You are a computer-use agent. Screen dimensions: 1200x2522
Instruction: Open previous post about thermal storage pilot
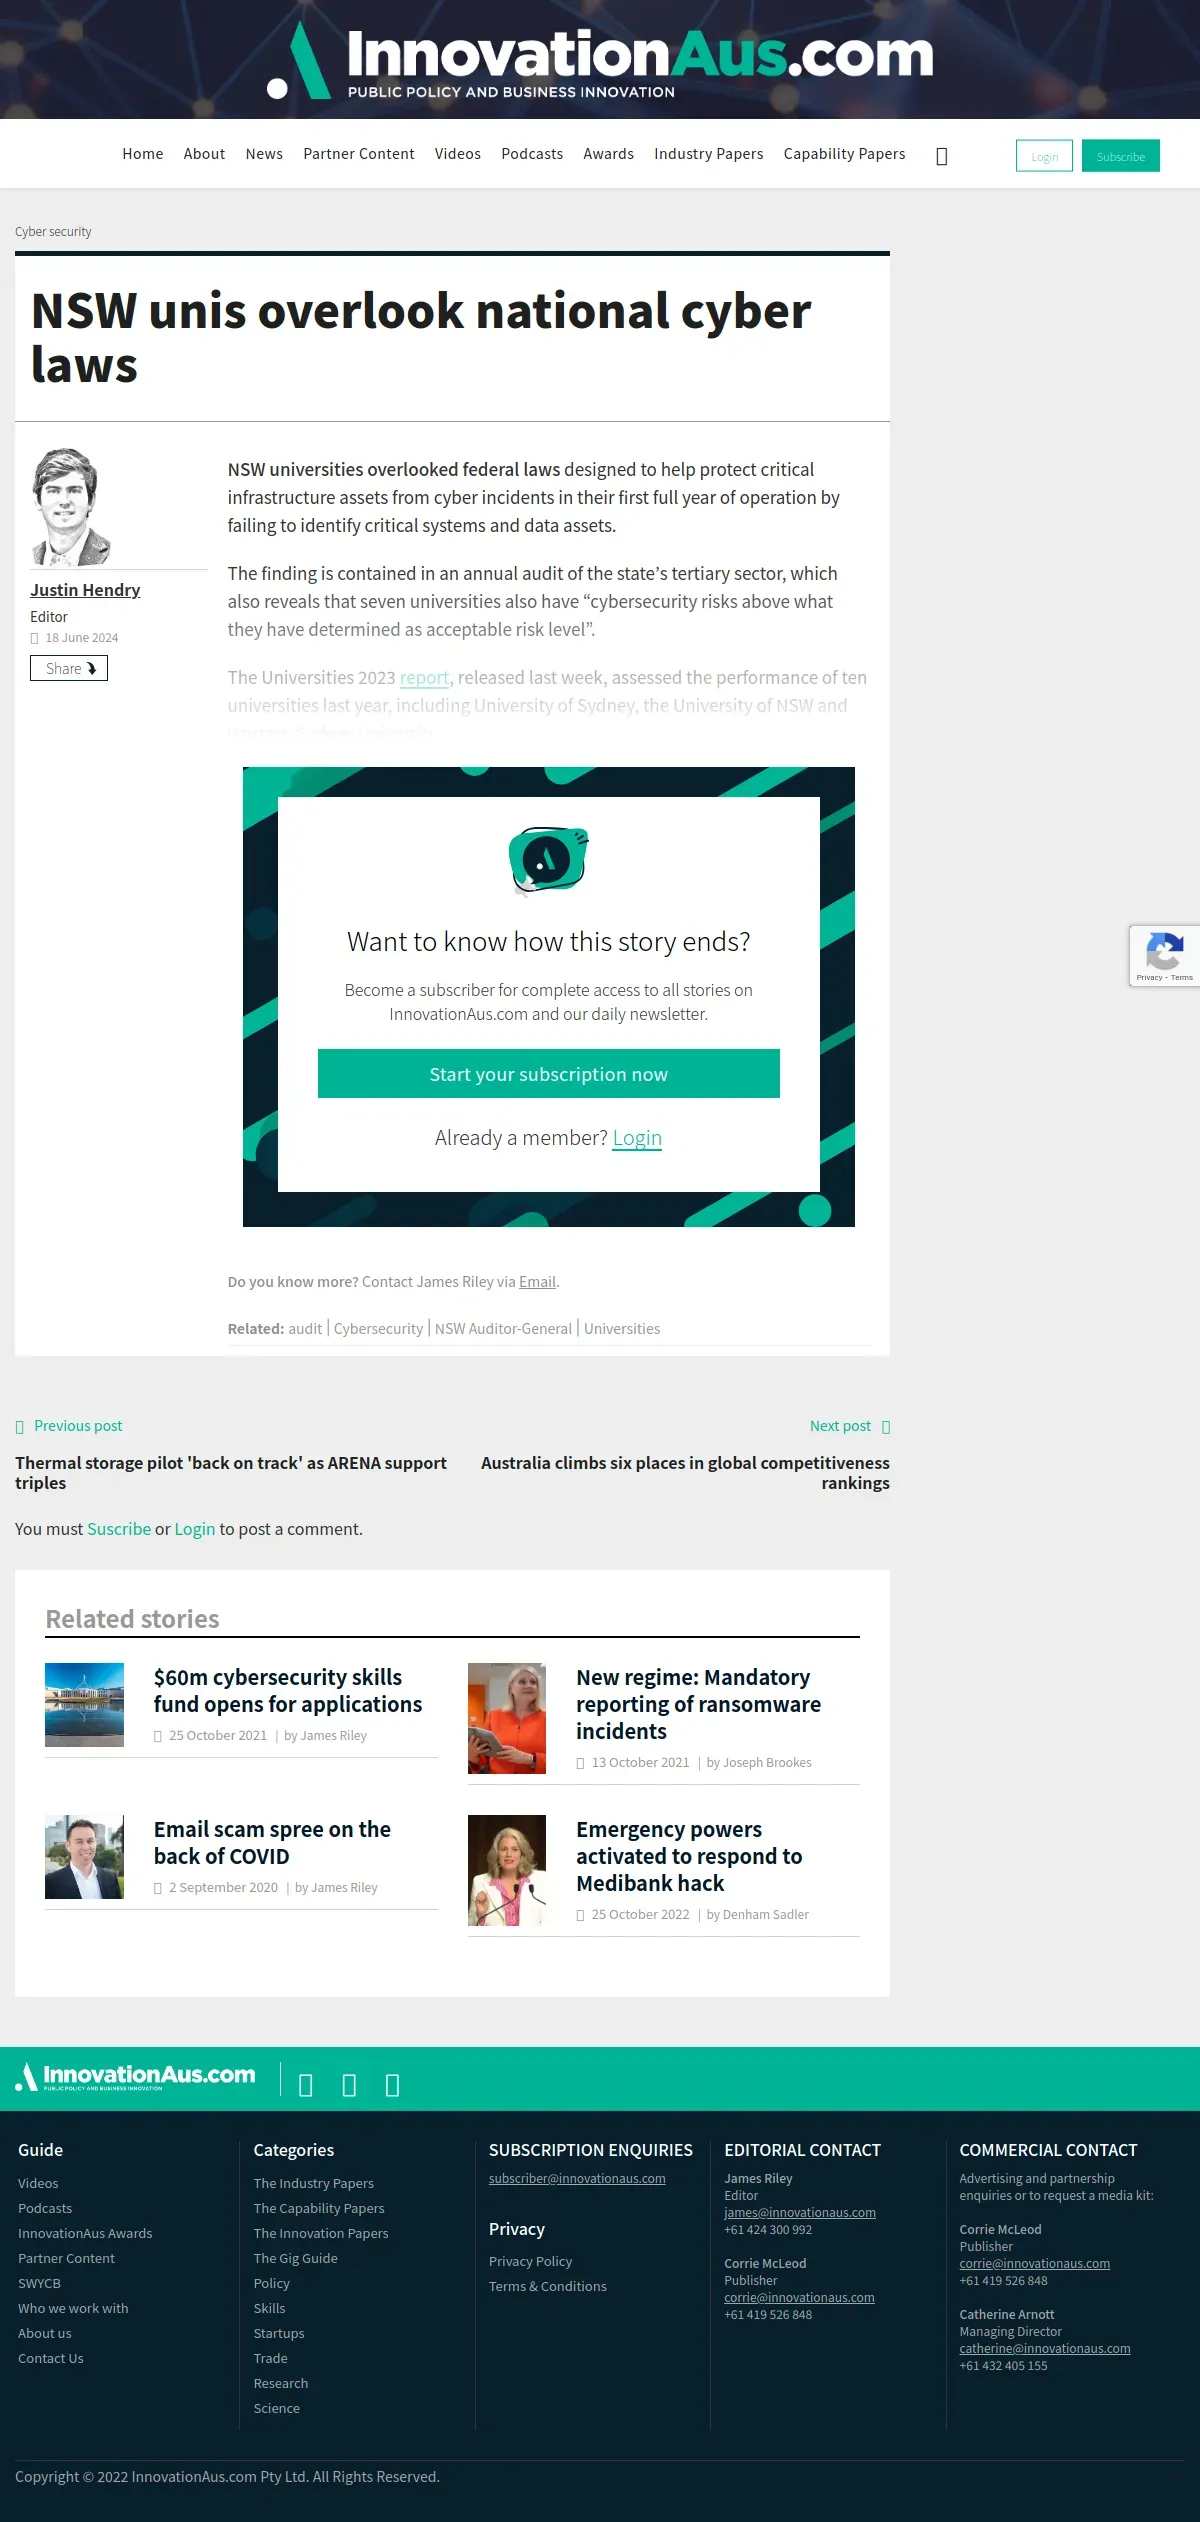[231, 1473]
